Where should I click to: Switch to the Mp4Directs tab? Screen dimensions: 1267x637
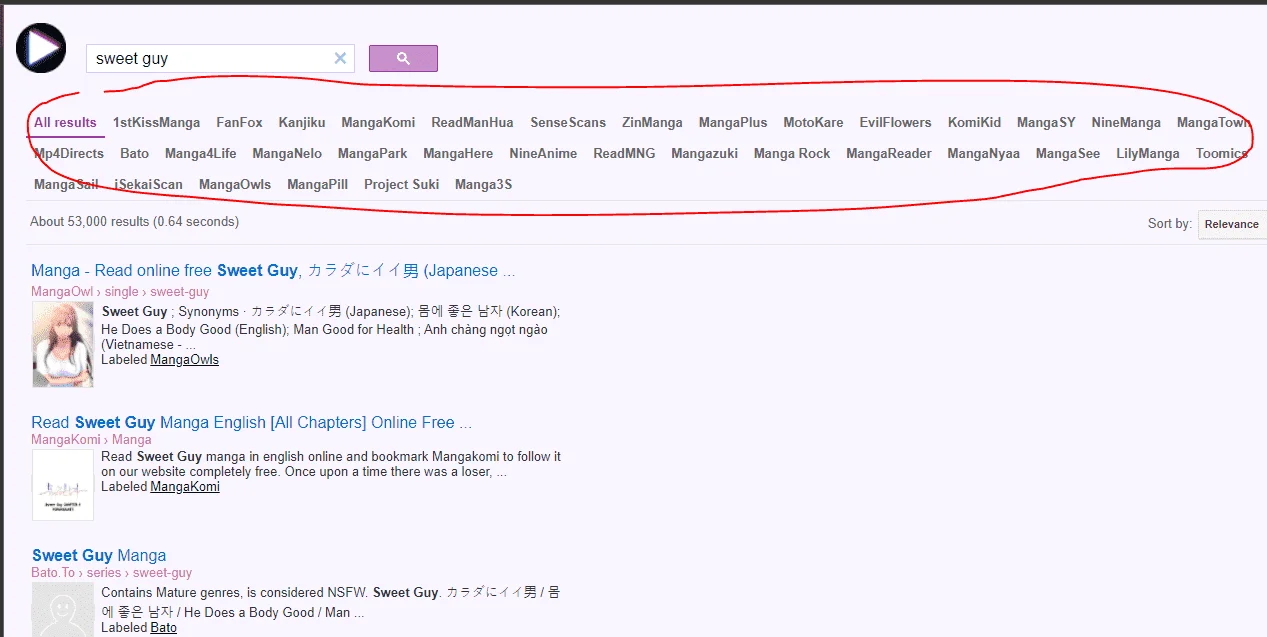(69, 153)
